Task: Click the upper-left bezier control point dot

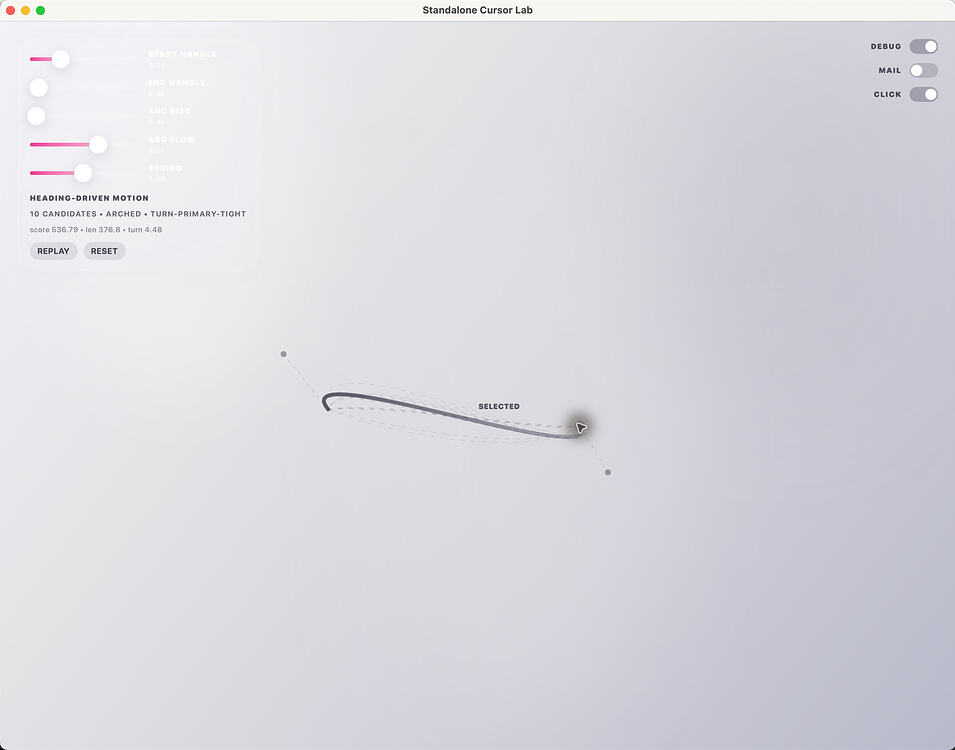Action: pyautogui.click(x=283, y=354)
